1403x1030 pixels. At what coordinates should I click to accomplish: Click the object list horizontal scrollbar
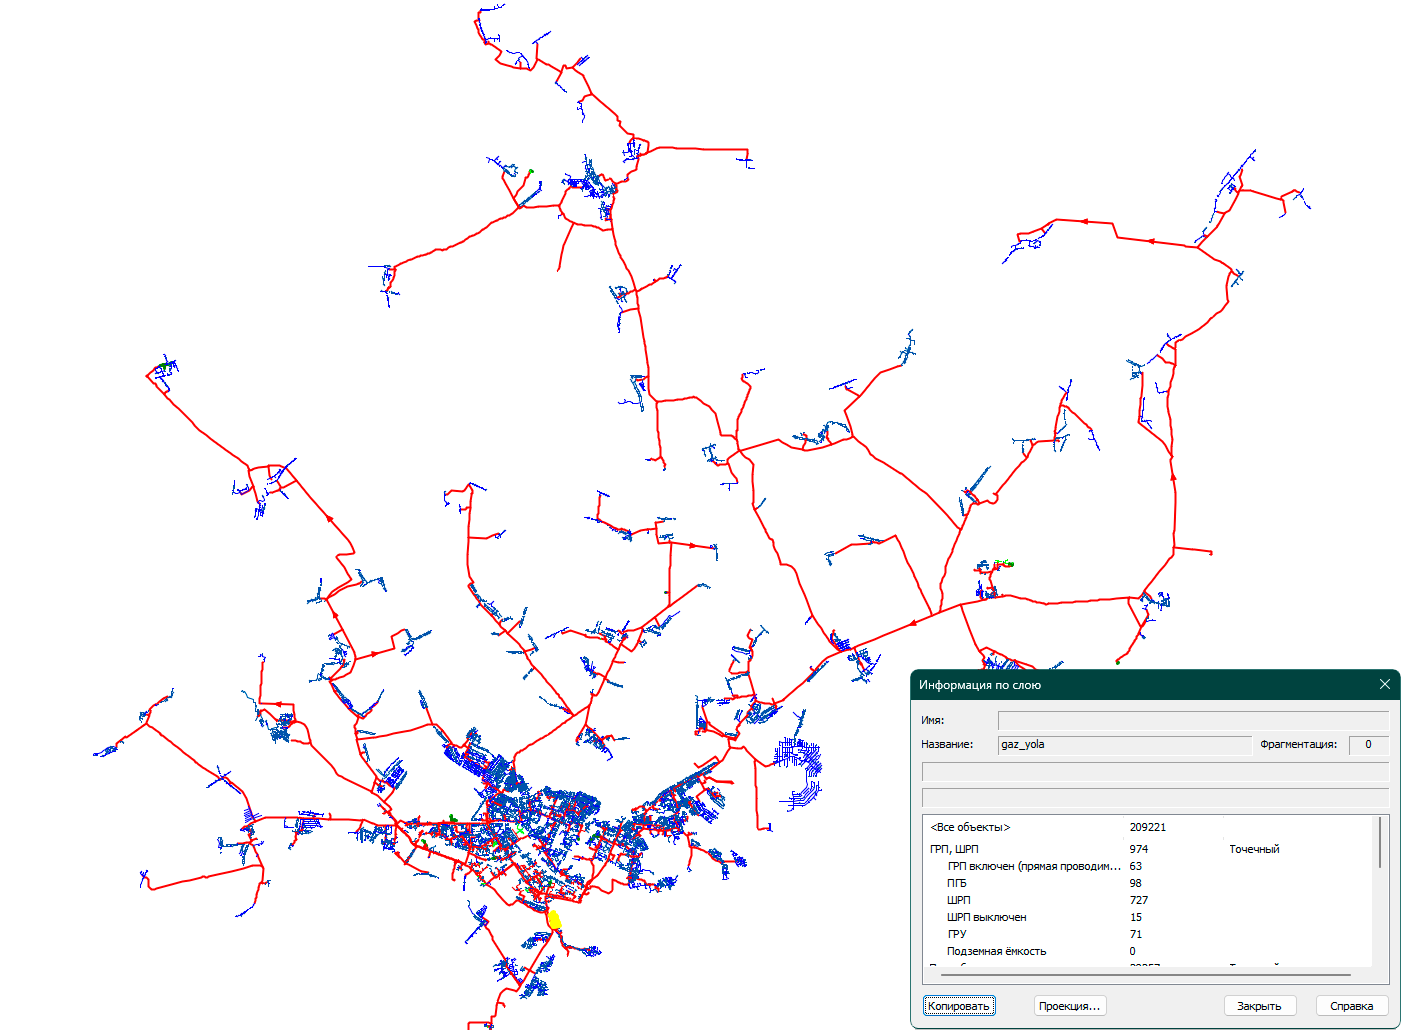click(1140, 974)
